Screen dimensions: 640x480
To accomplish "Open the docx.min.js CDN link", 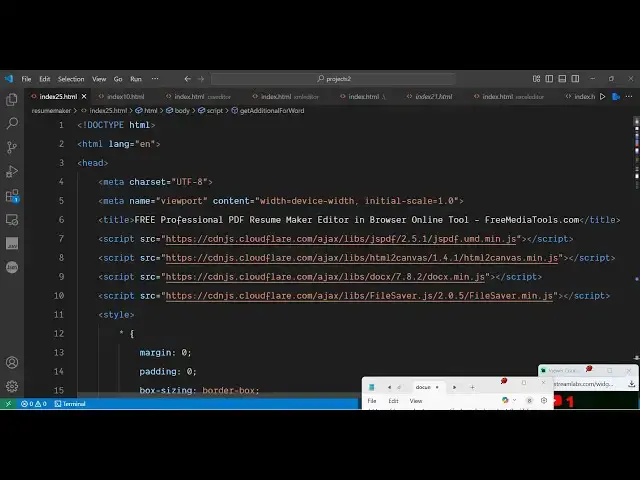I will coord(325,277).
